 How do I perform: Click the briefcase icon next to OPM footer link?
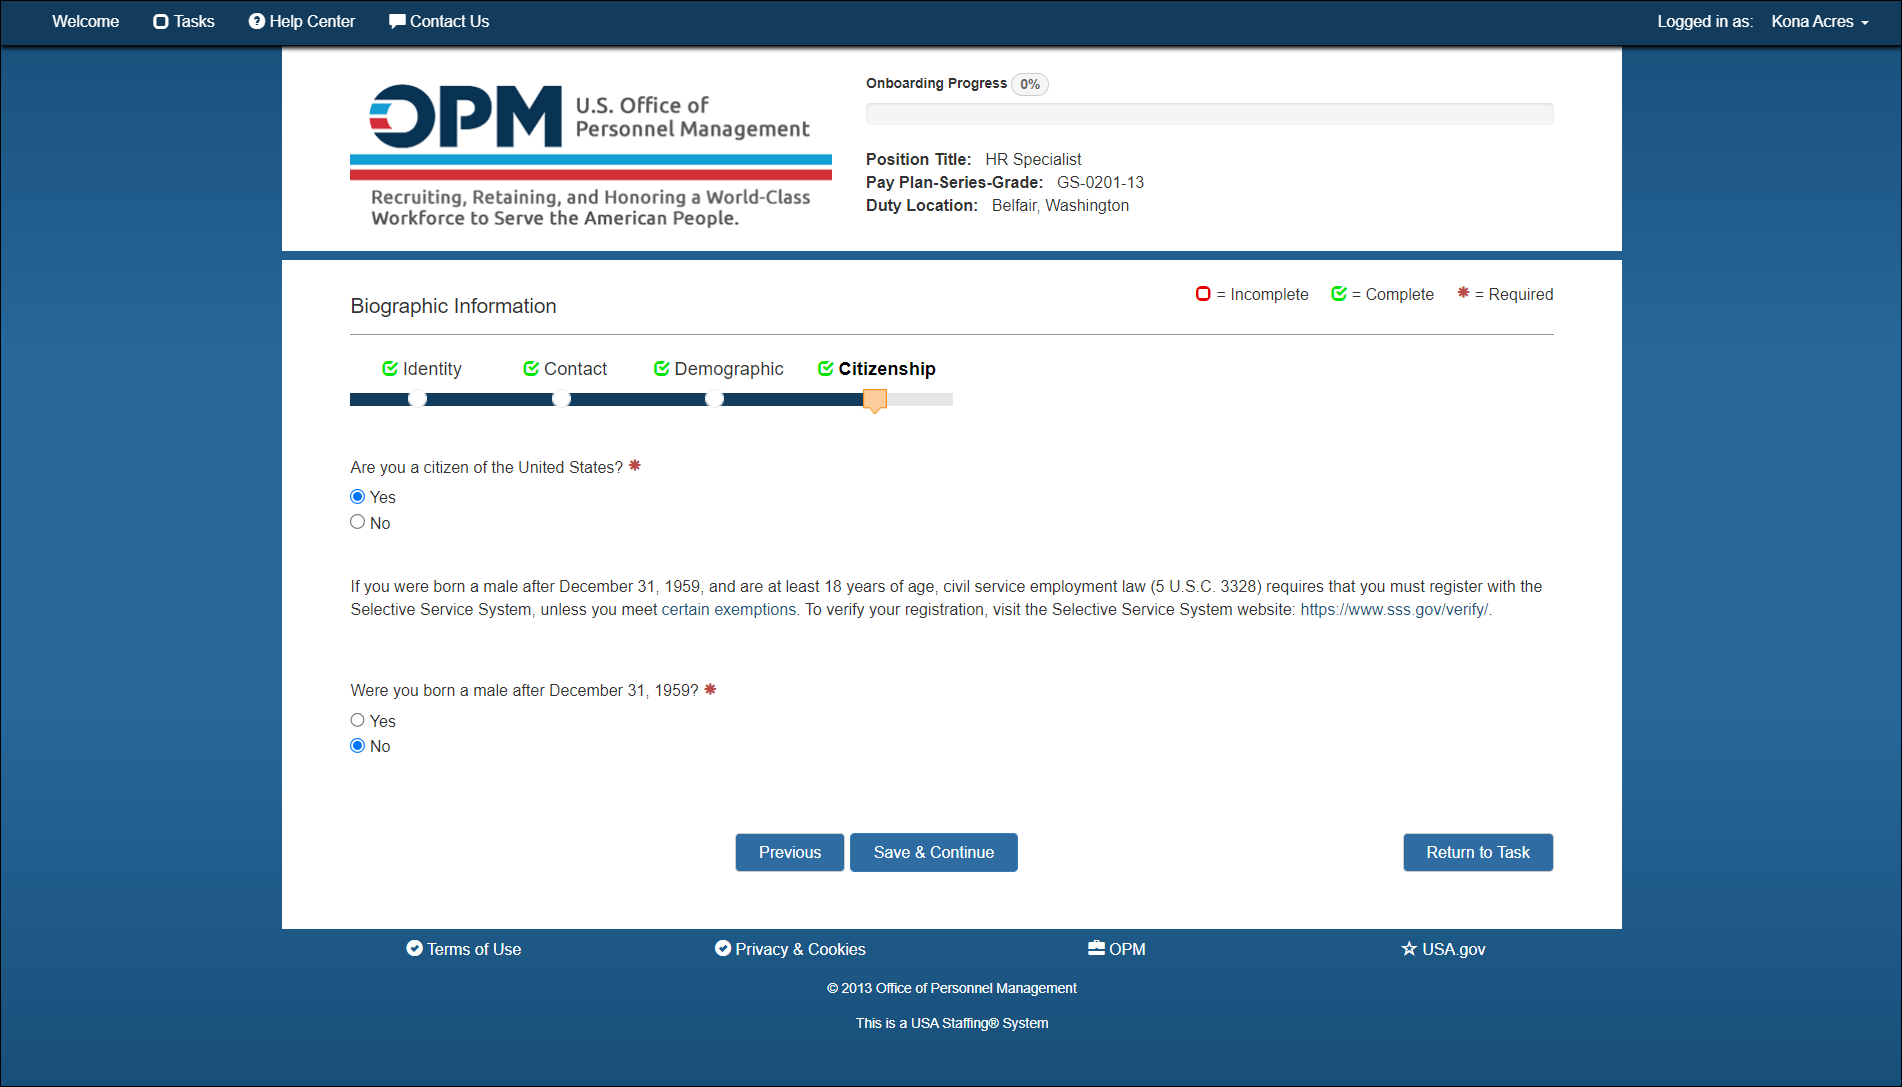pyautogui.click(x=1096, y=949)
